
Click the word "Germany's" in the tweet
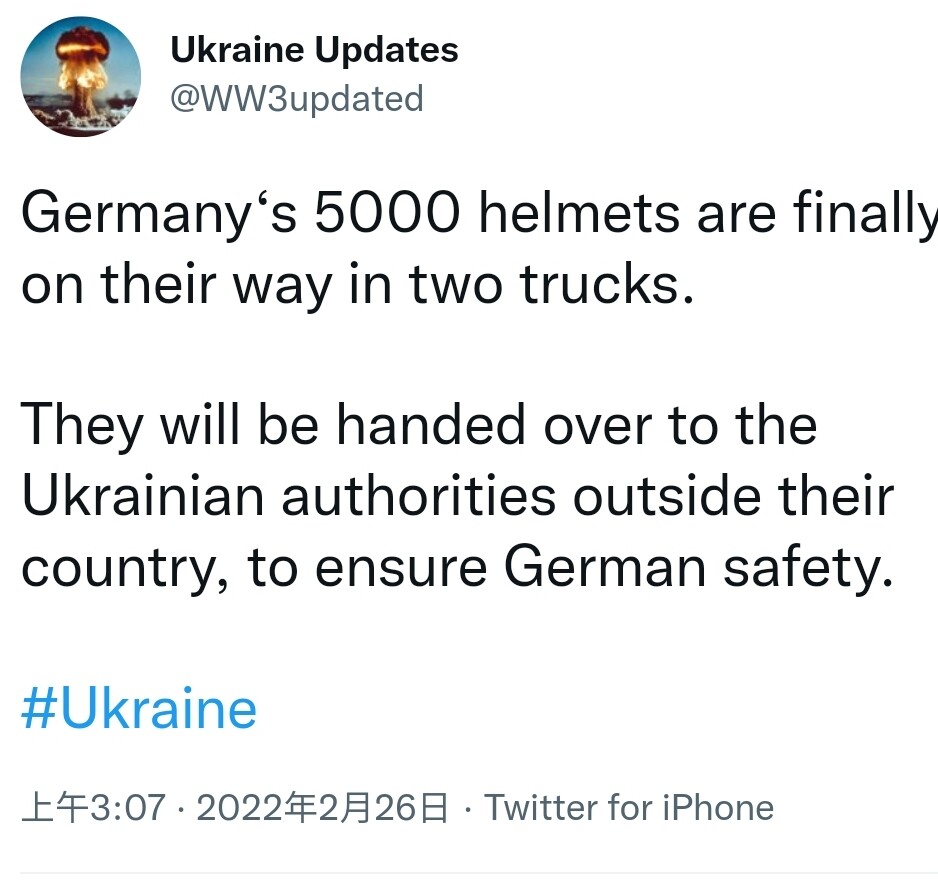160,215
